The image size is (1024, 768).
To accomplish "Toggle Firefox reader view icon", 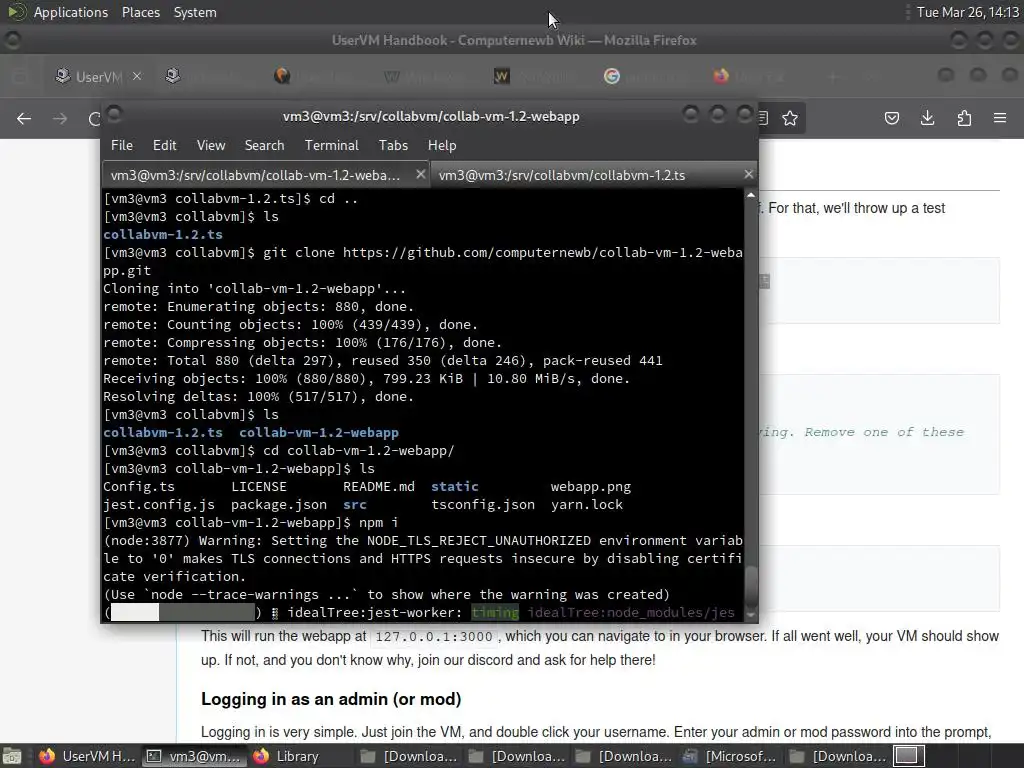I will [x=763, y=118].
